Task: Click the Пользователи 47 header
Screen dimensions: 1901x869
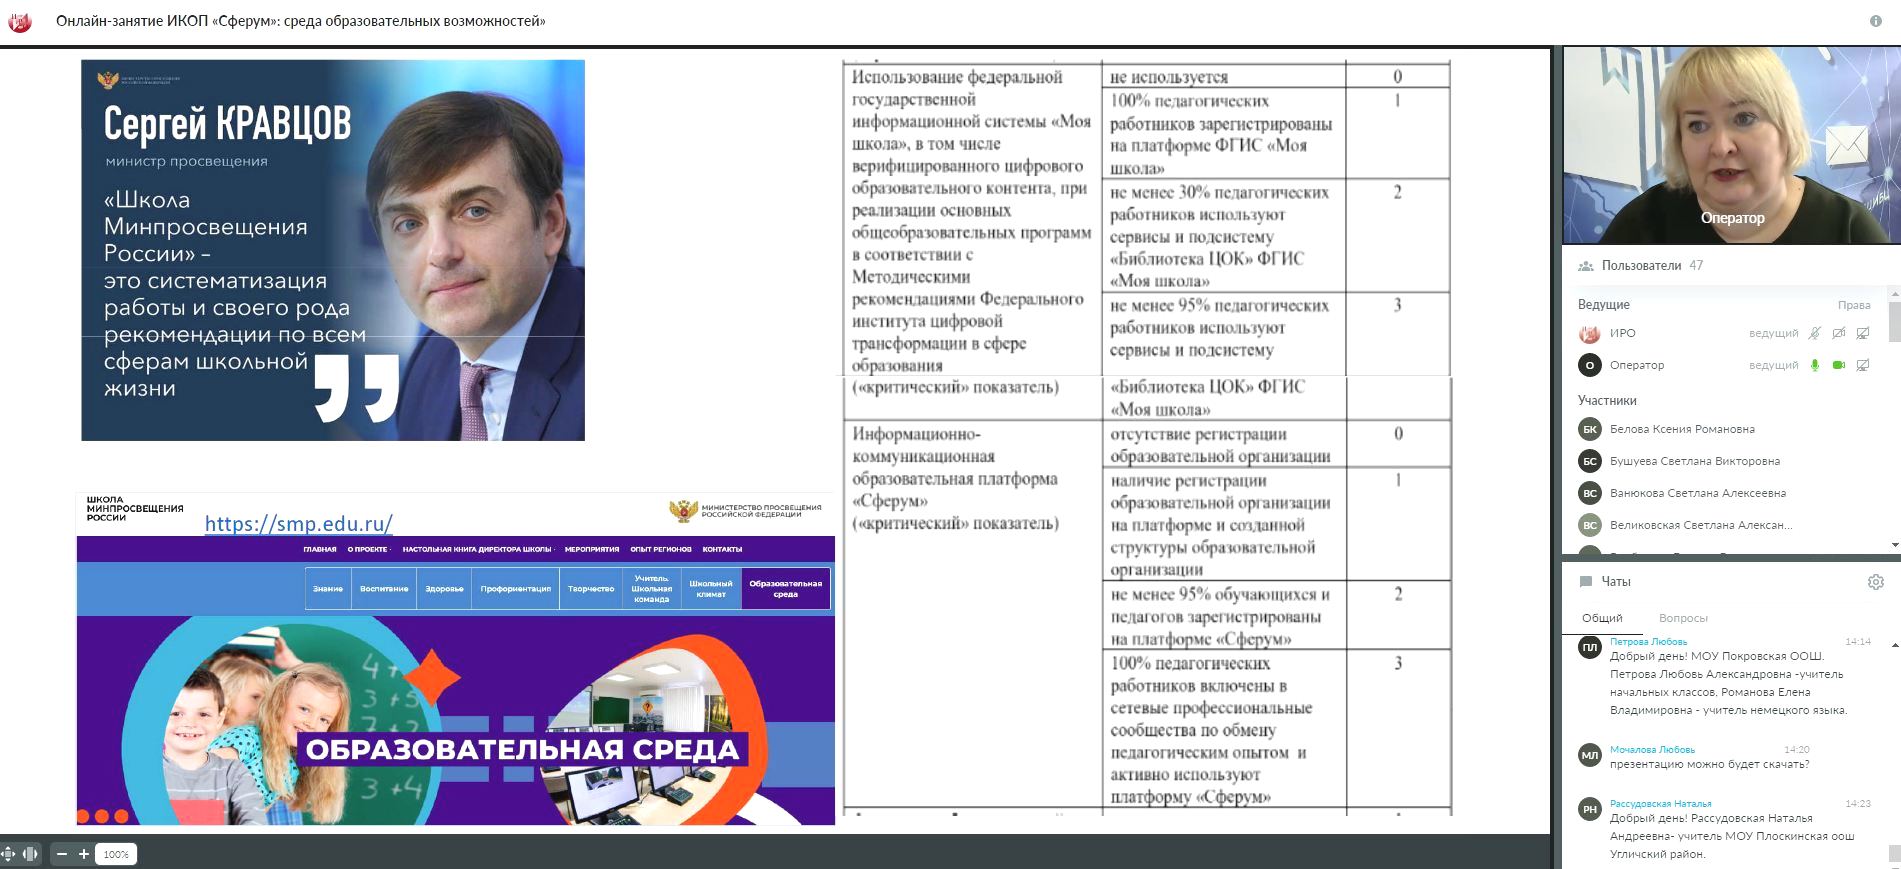Action: click(1652, 266)
